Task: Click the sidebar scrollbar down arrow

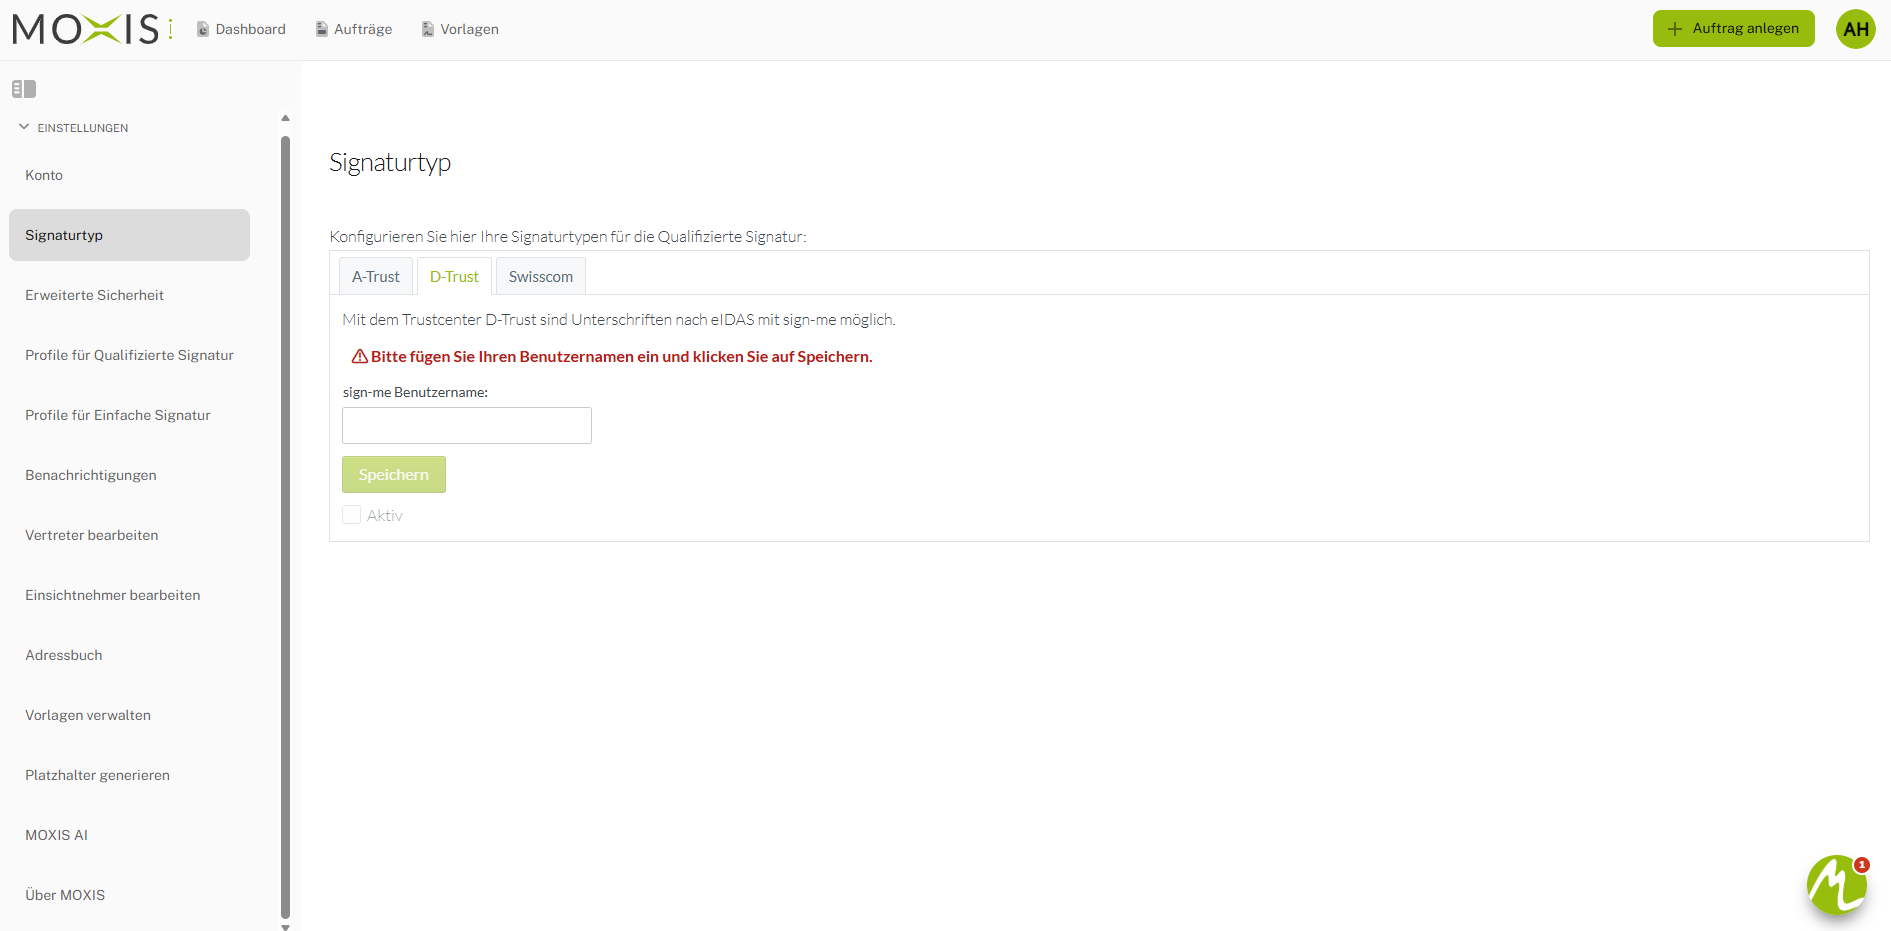Action: pyautogui.click(x=285, y=926)
